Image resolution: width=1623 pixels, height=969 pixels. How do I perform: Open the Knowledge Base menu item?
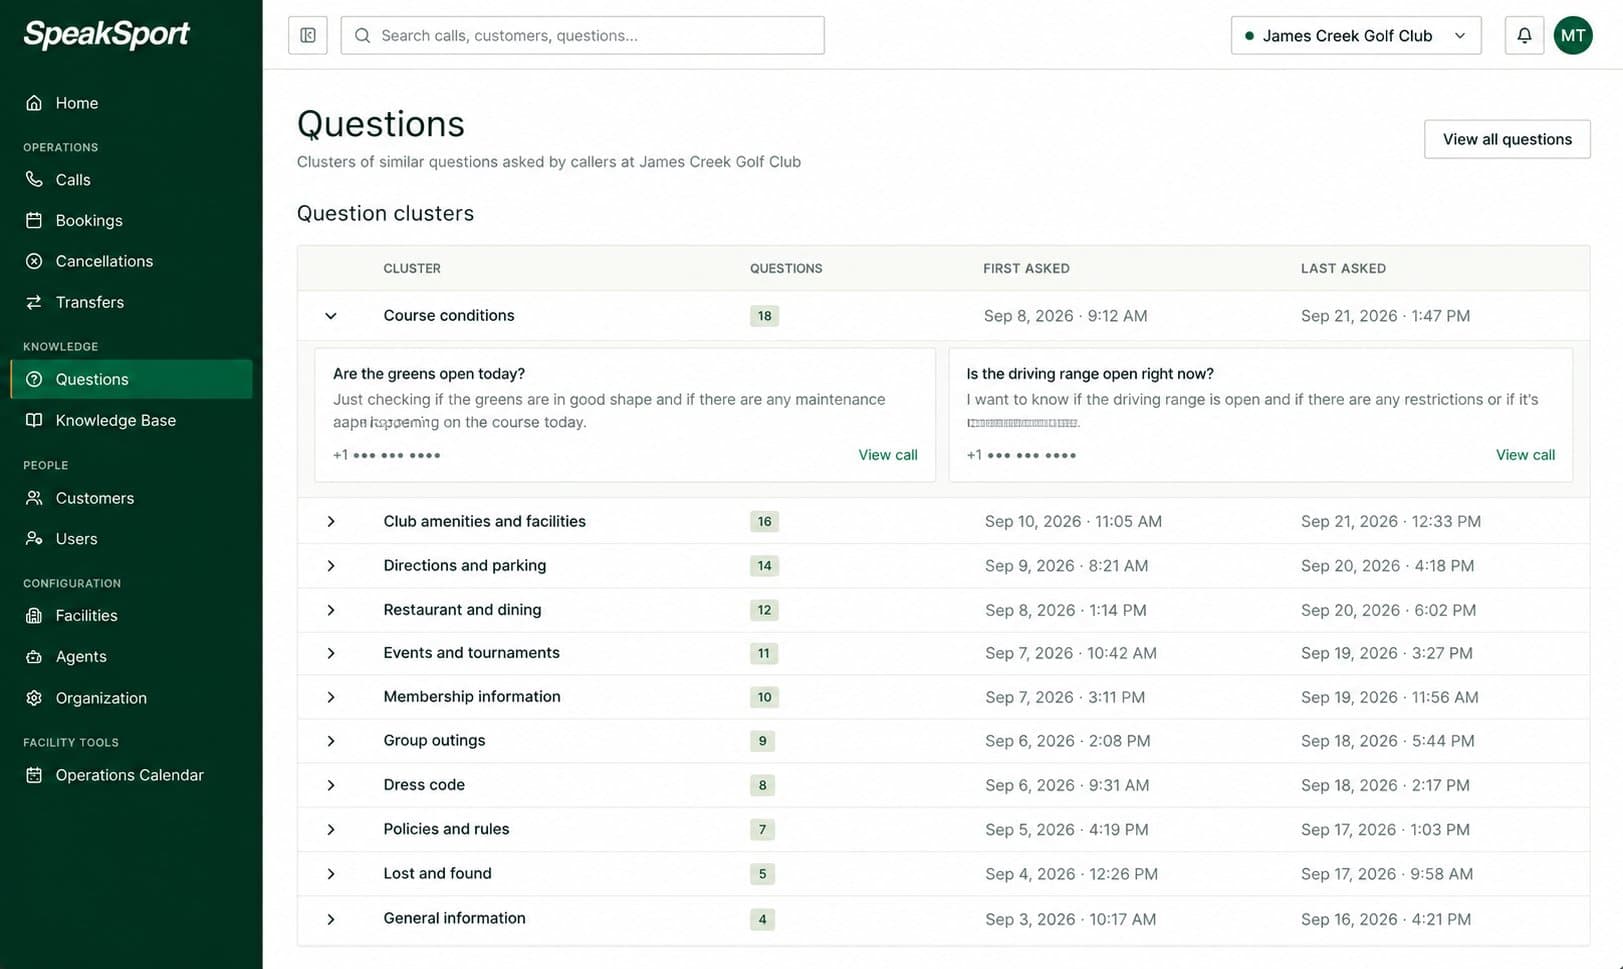pos(131,420)
